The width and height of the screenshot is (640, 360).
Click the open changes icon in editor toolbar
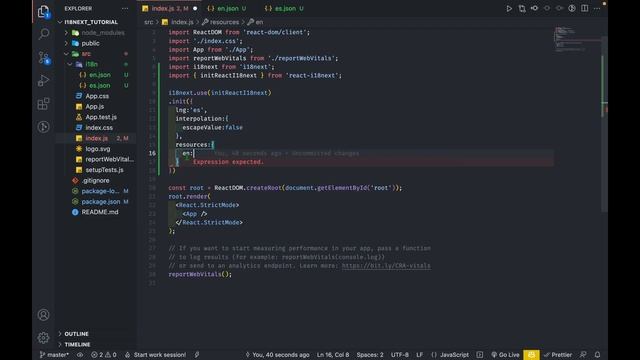(522, 8)
